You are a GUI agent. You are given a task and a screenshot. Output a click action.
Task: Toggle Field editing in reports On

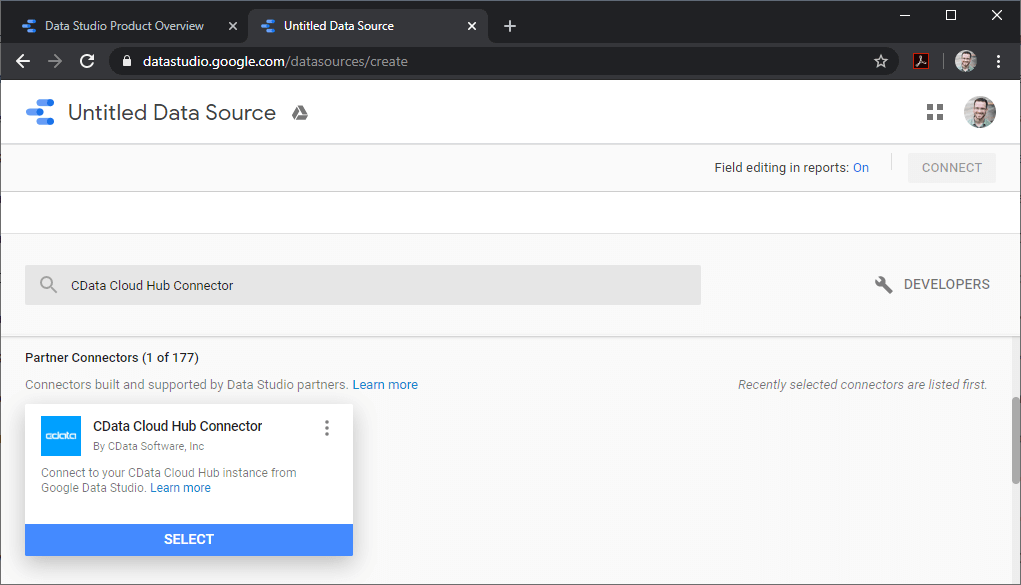coord(860,168)
